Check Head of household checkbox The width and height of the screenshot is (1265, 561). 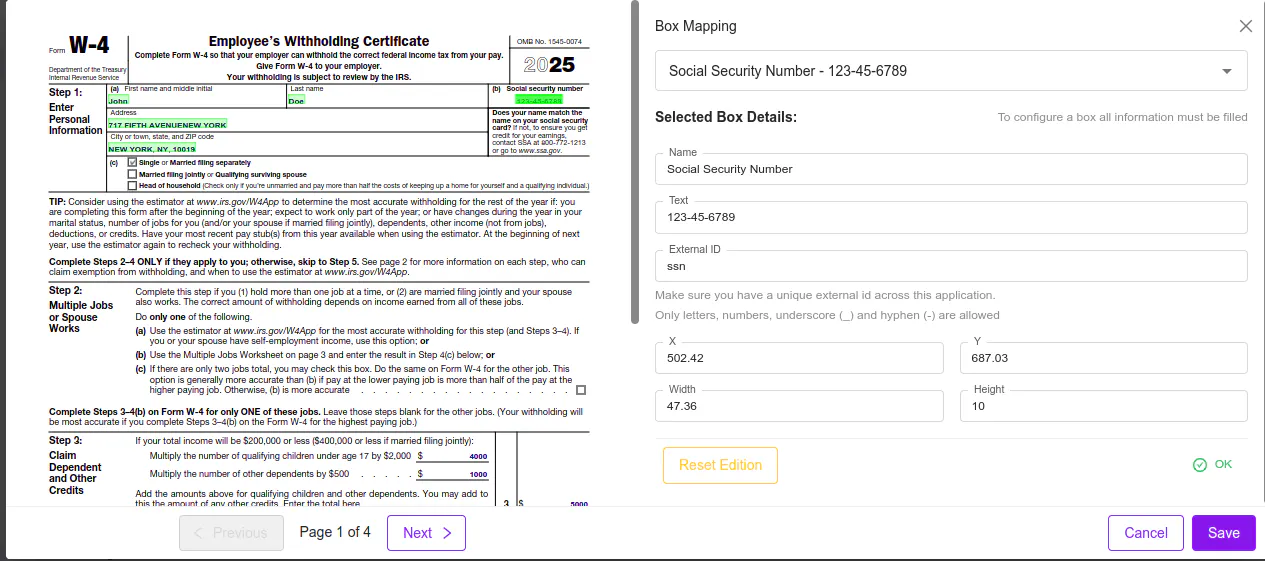[x=132, y=185]
